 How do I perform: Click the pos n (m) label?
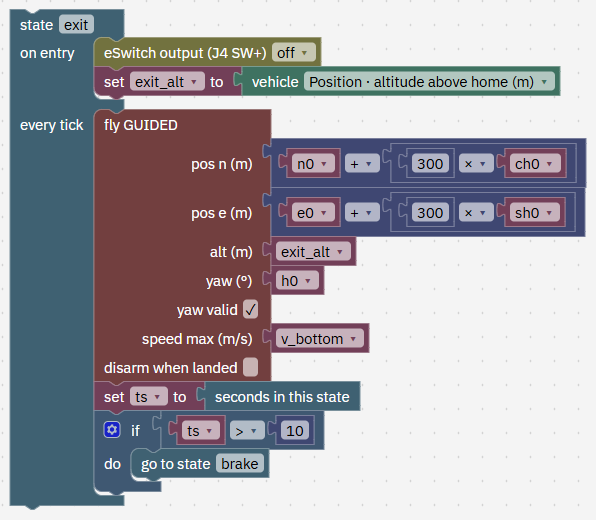[x=222, y=164]
